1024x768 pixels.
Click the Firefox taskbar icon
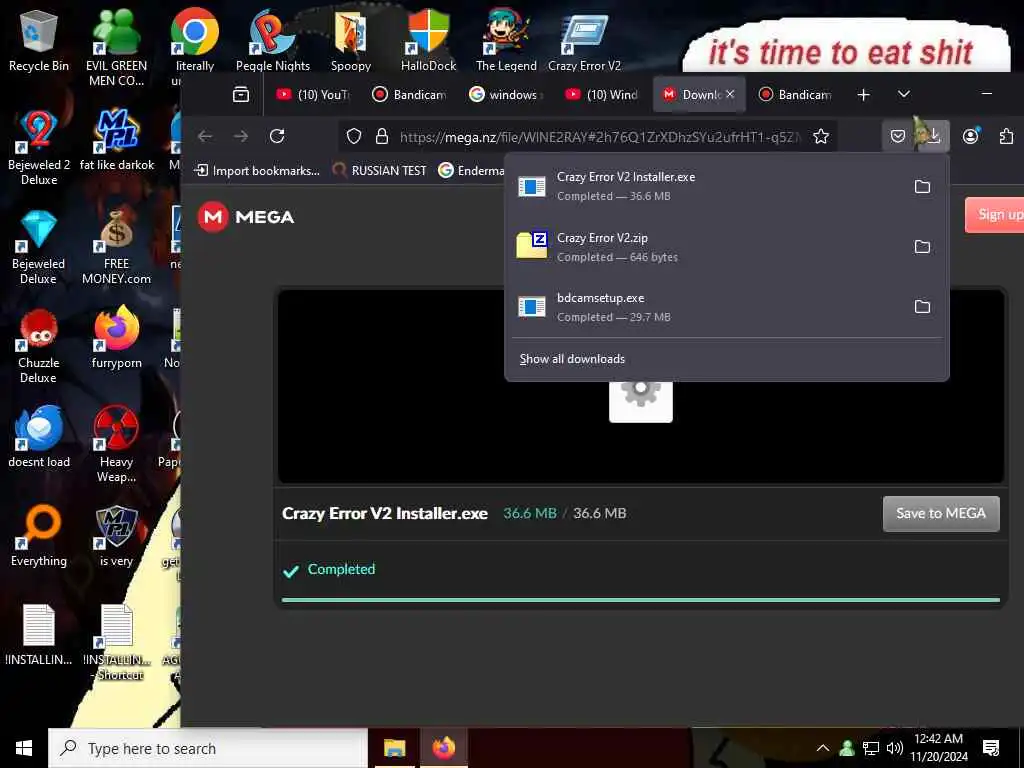coord(443,748)
